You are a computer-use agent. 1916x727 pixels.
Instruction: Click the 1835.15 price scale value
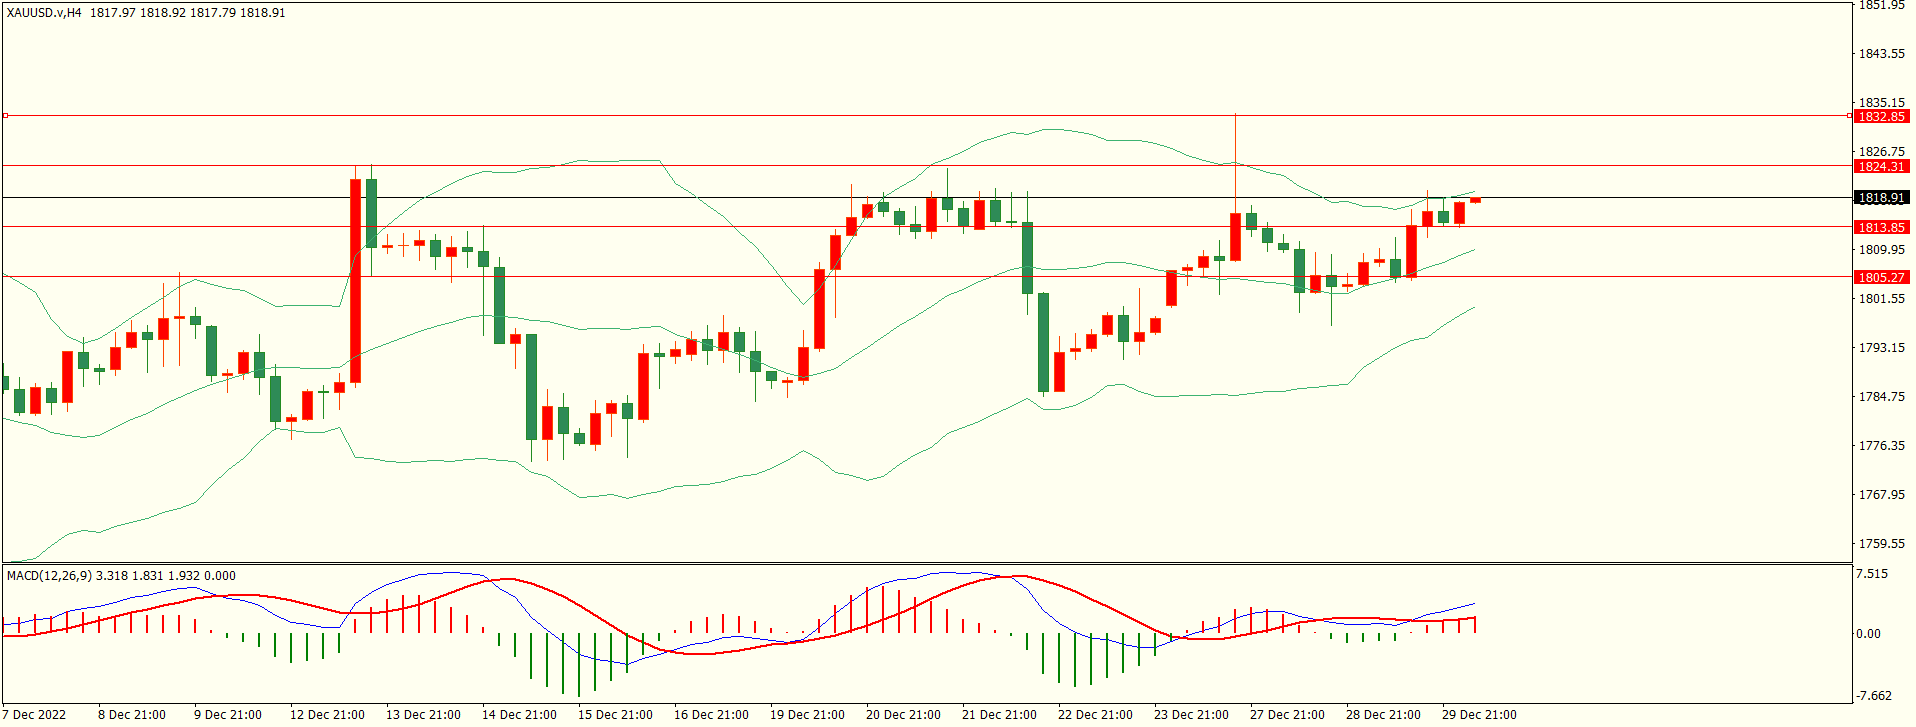tap(1882, 103)
